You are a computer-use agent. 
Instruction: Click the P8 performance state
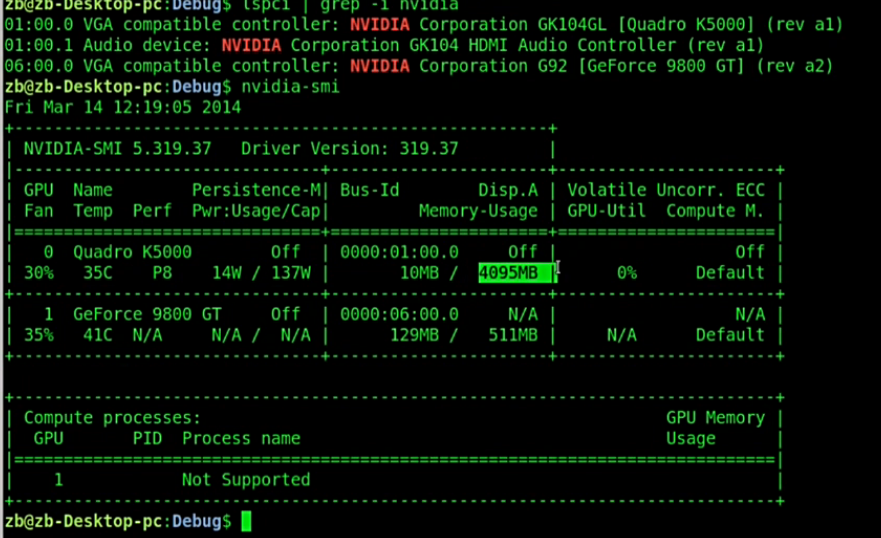162,273
